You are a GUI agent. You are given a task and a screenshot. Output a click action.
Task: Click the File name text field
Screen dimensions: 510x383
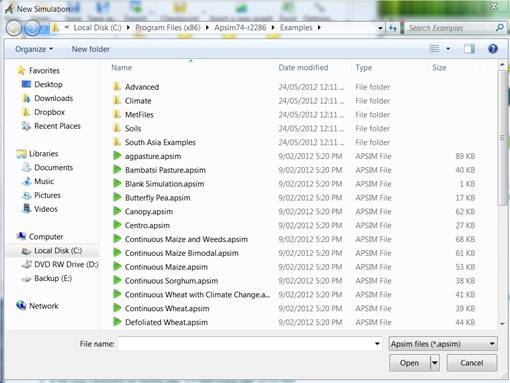coord(246,344)
